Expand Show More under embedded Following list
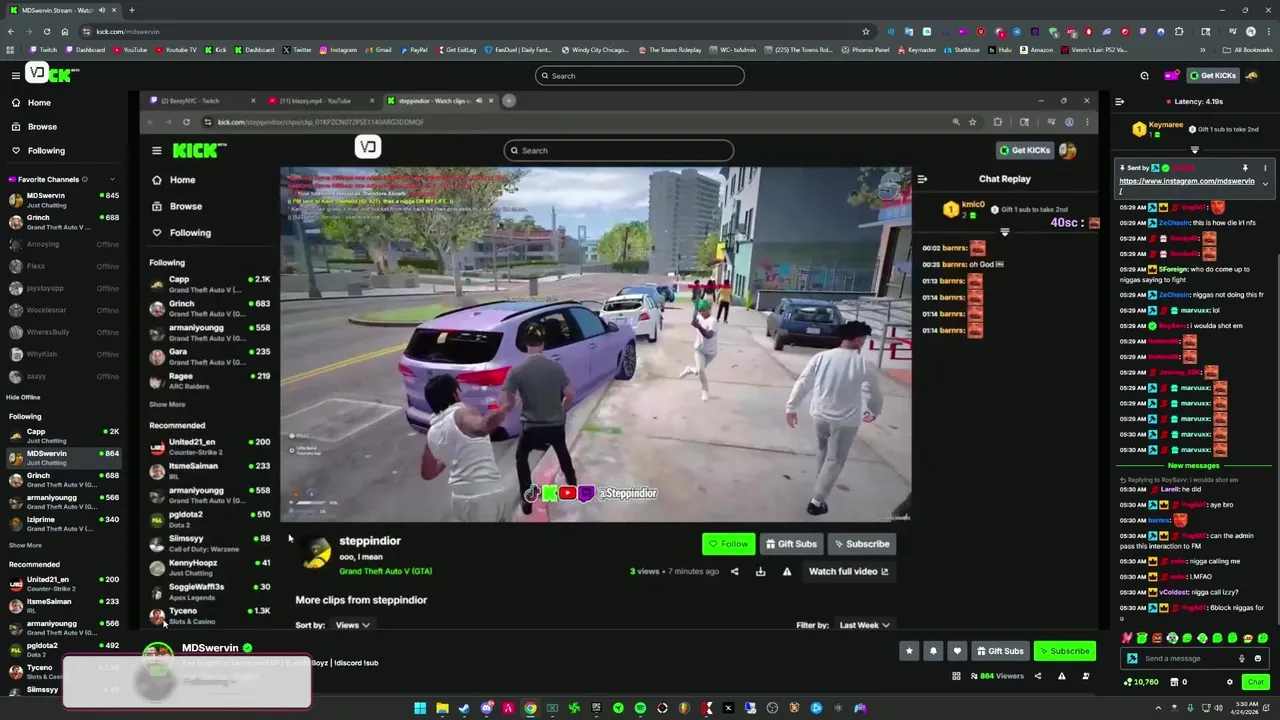This screenshot has width=1280, height=720. pyautogui.click(x=167, y=405)
